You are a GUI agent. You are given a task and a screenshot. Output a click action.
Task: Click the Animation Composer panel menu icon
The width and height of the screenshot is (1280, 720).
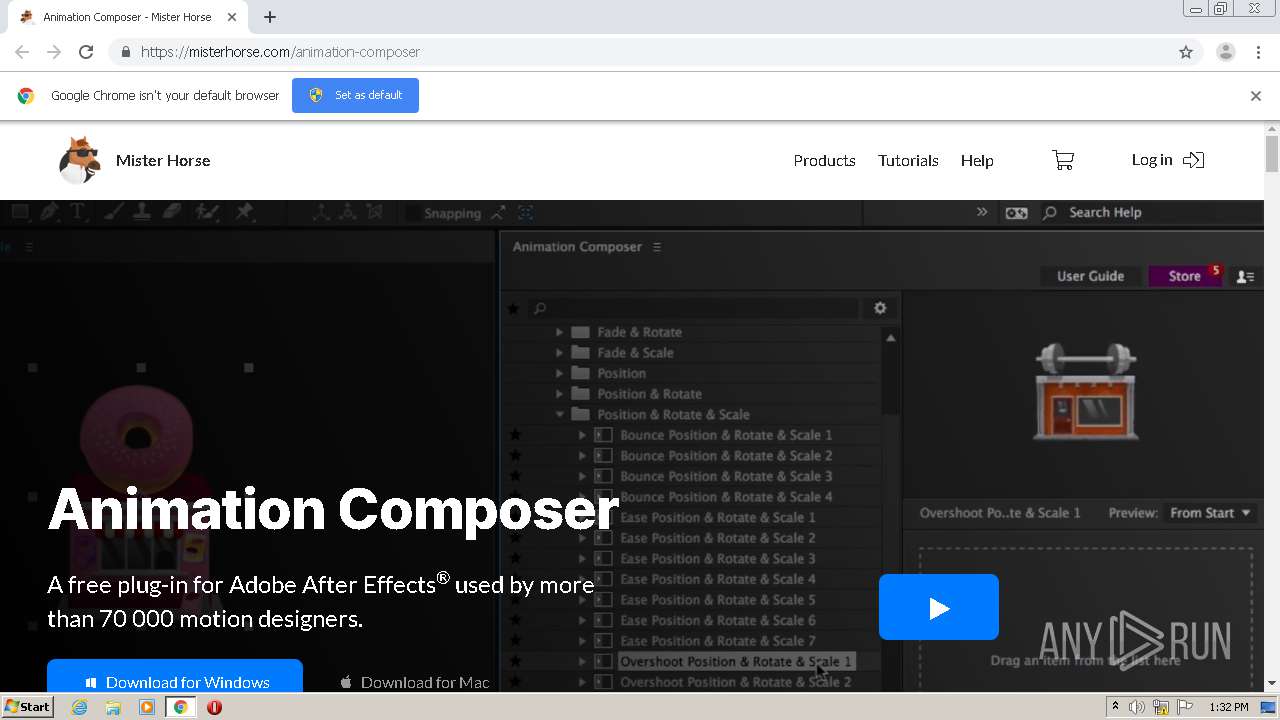[x=657, y=247]
